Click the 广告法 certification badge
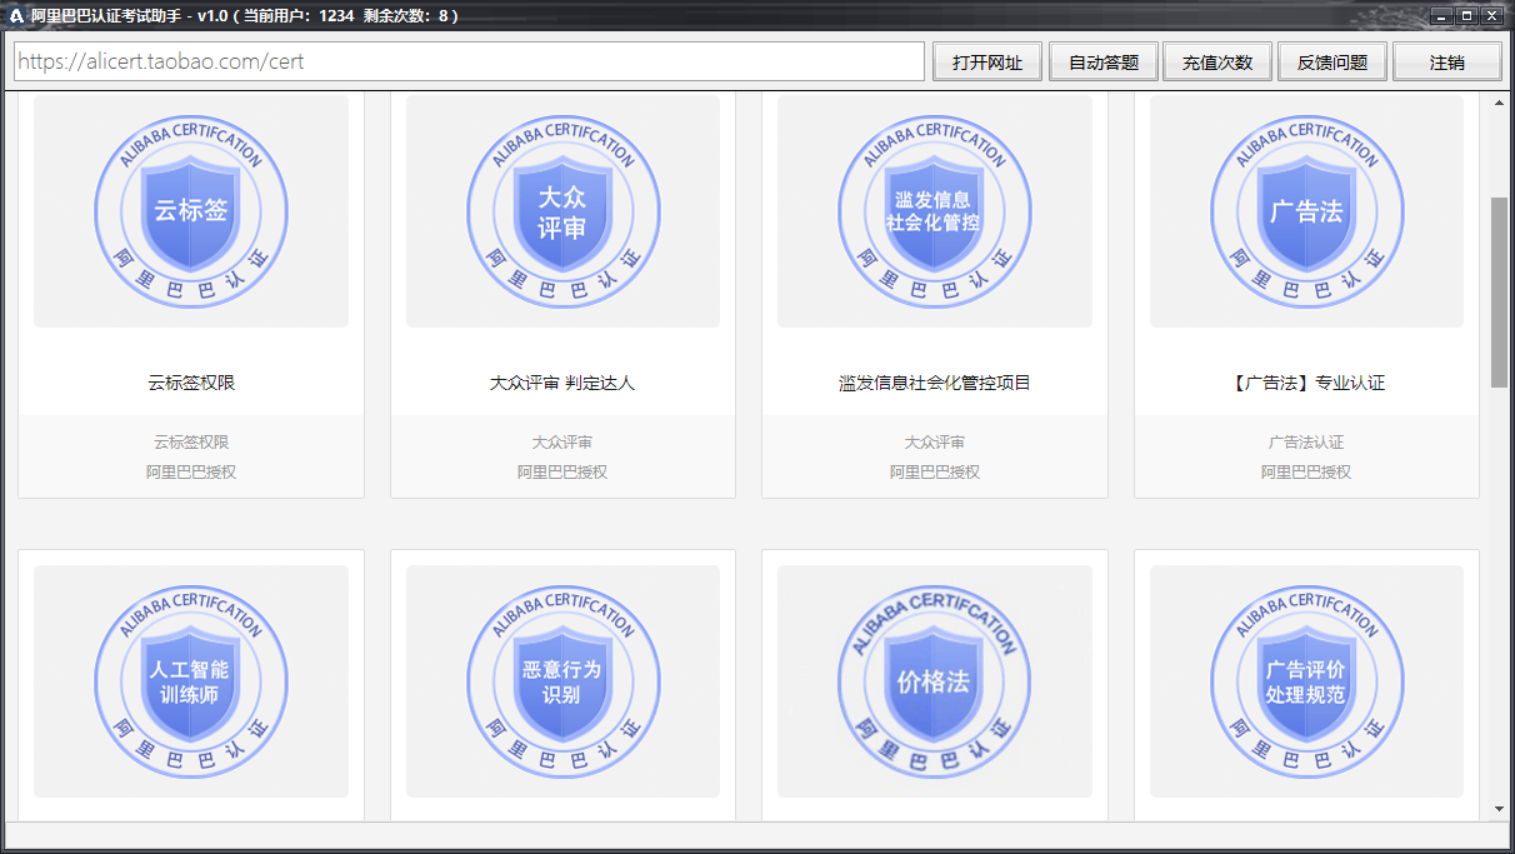The image size is (1515, 854). [x=1306, y=211]
